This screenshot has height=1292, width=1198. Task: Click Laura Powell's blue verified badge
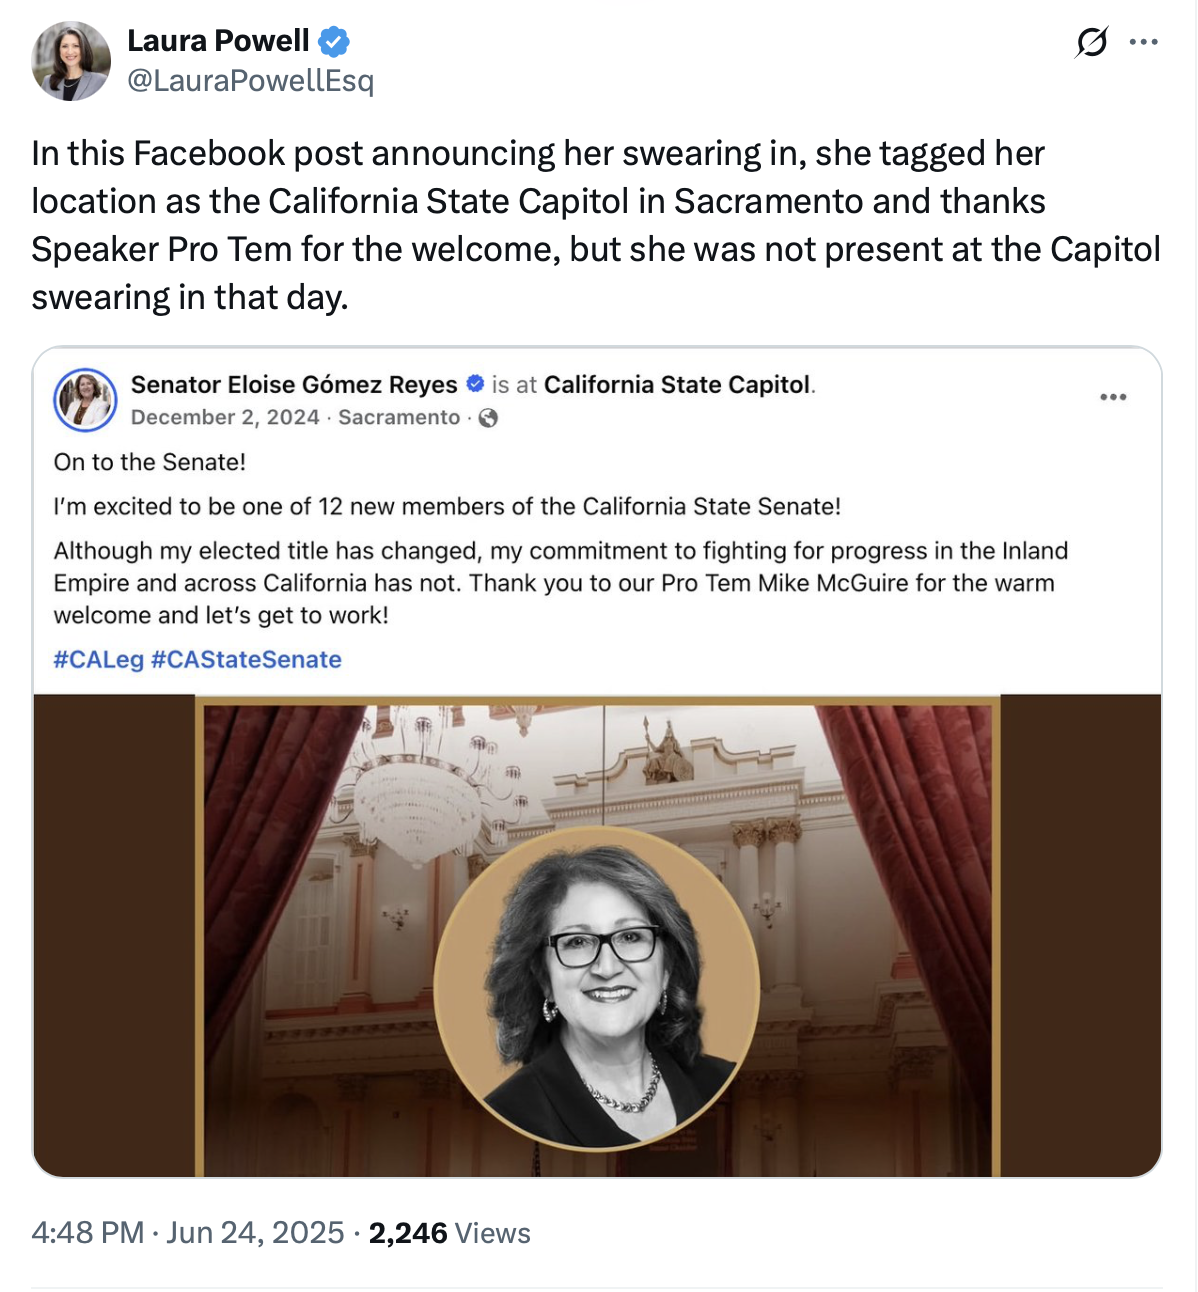pyautogui.click(x=334, y=42)
